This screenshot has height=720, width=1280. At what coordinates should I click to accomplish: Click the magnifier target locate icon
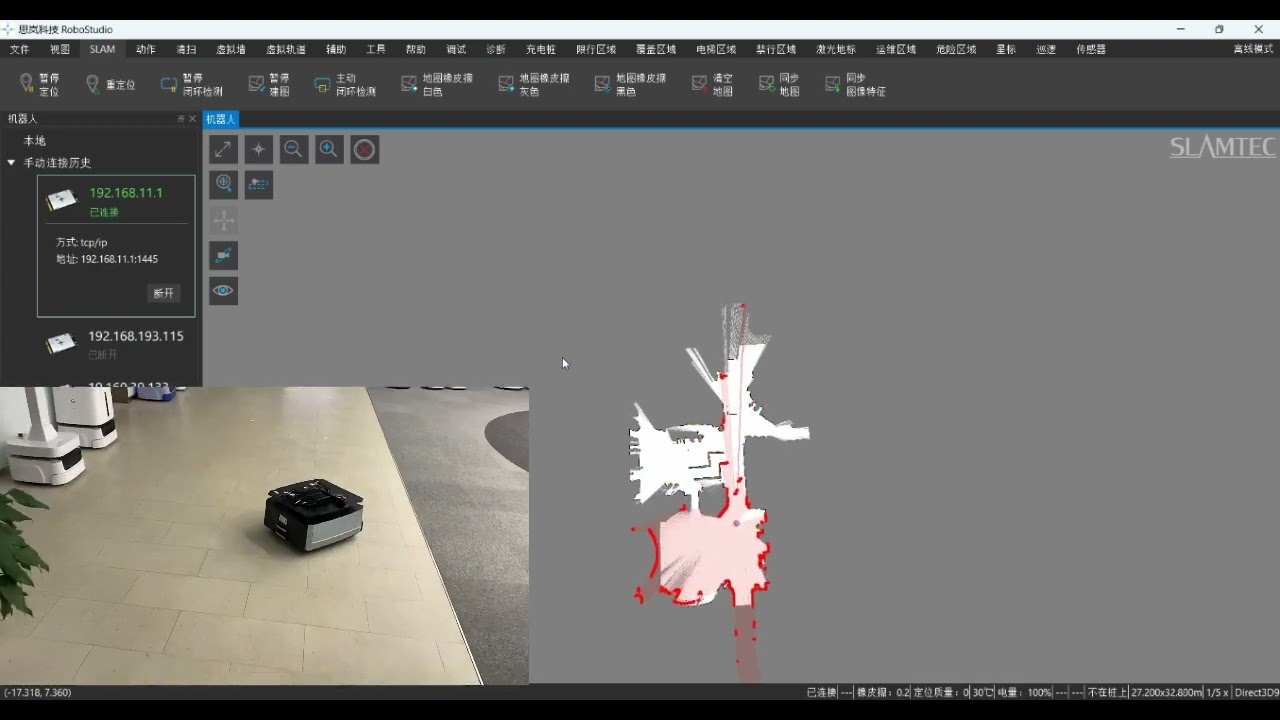[223, 184]
